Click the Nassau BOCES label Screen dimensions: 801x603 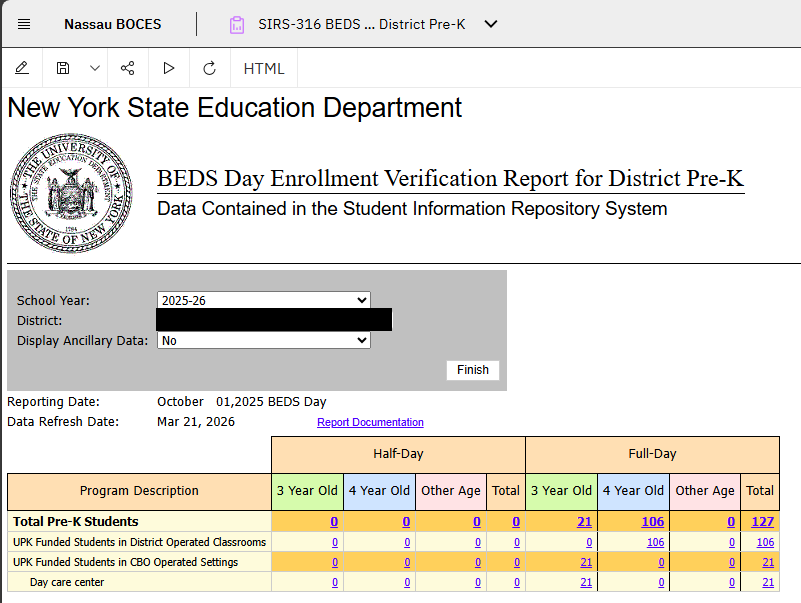point(112,24)
